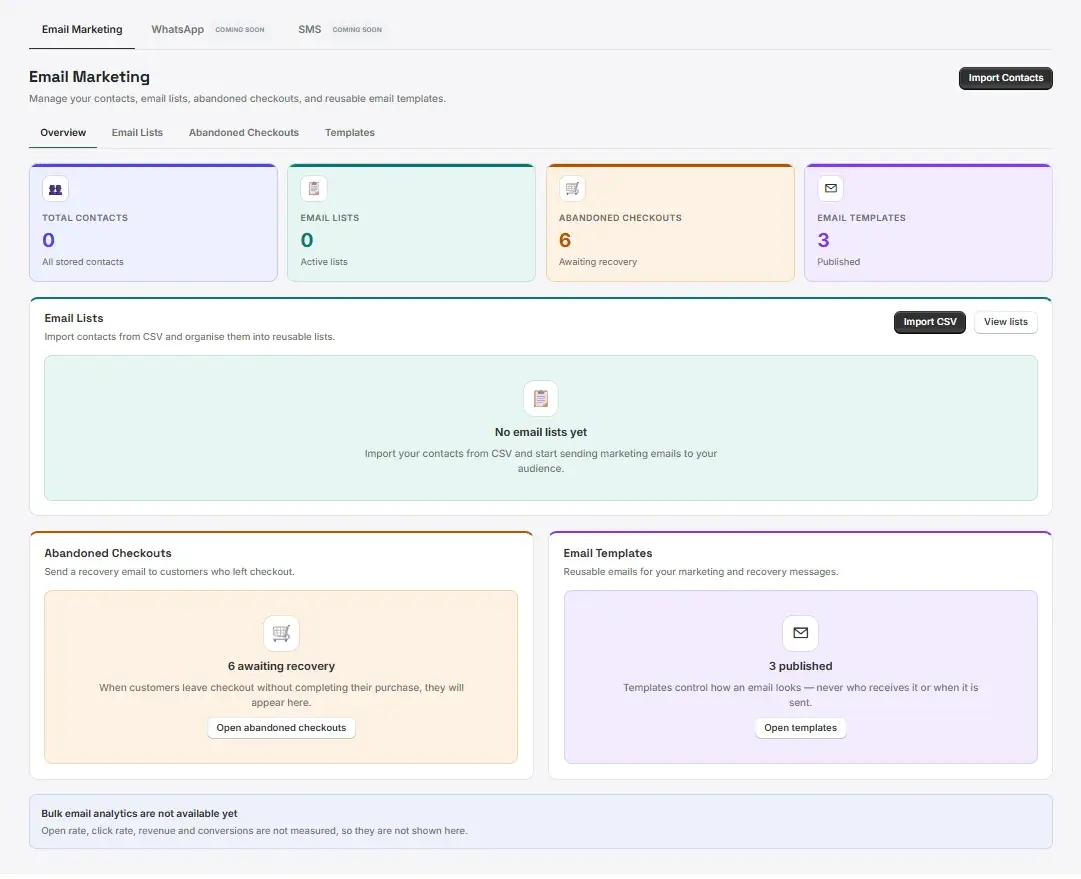1081x879 pixels.
Task: Click the 'Email Lists' section heading
Action: (74, 320)
